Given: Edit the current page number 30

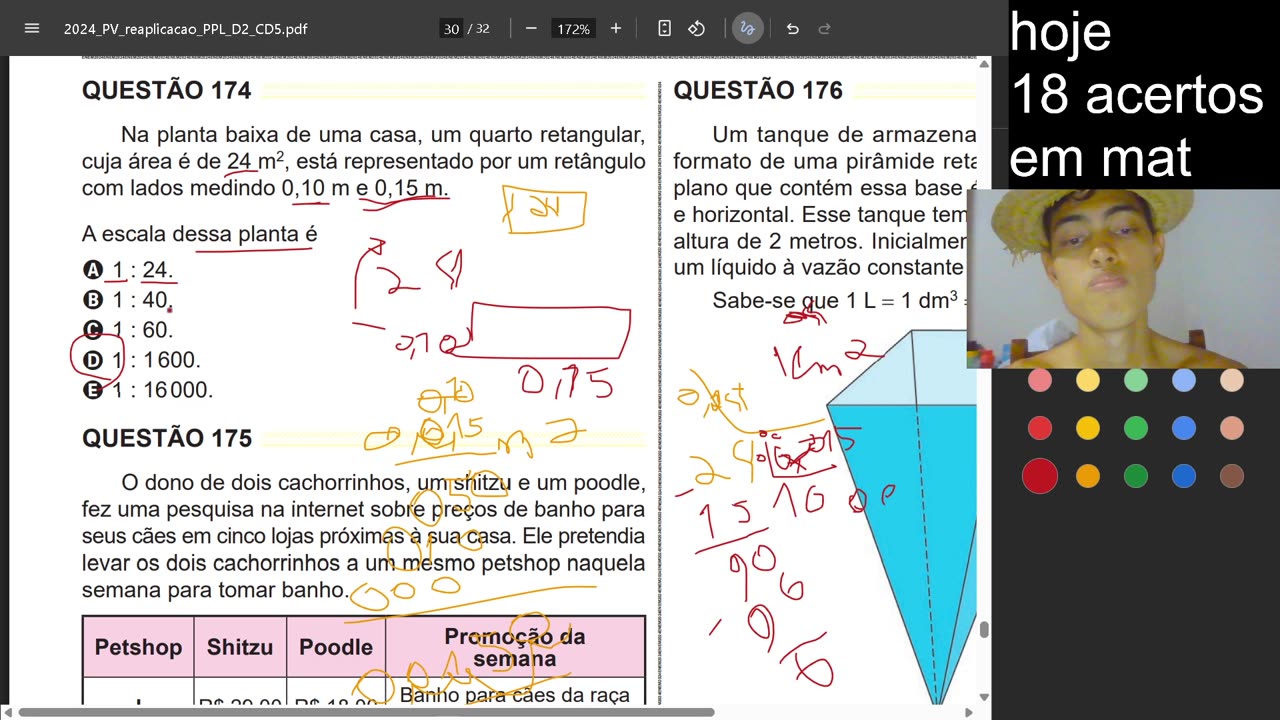Looking at the screenshot, I should [451, 28].
